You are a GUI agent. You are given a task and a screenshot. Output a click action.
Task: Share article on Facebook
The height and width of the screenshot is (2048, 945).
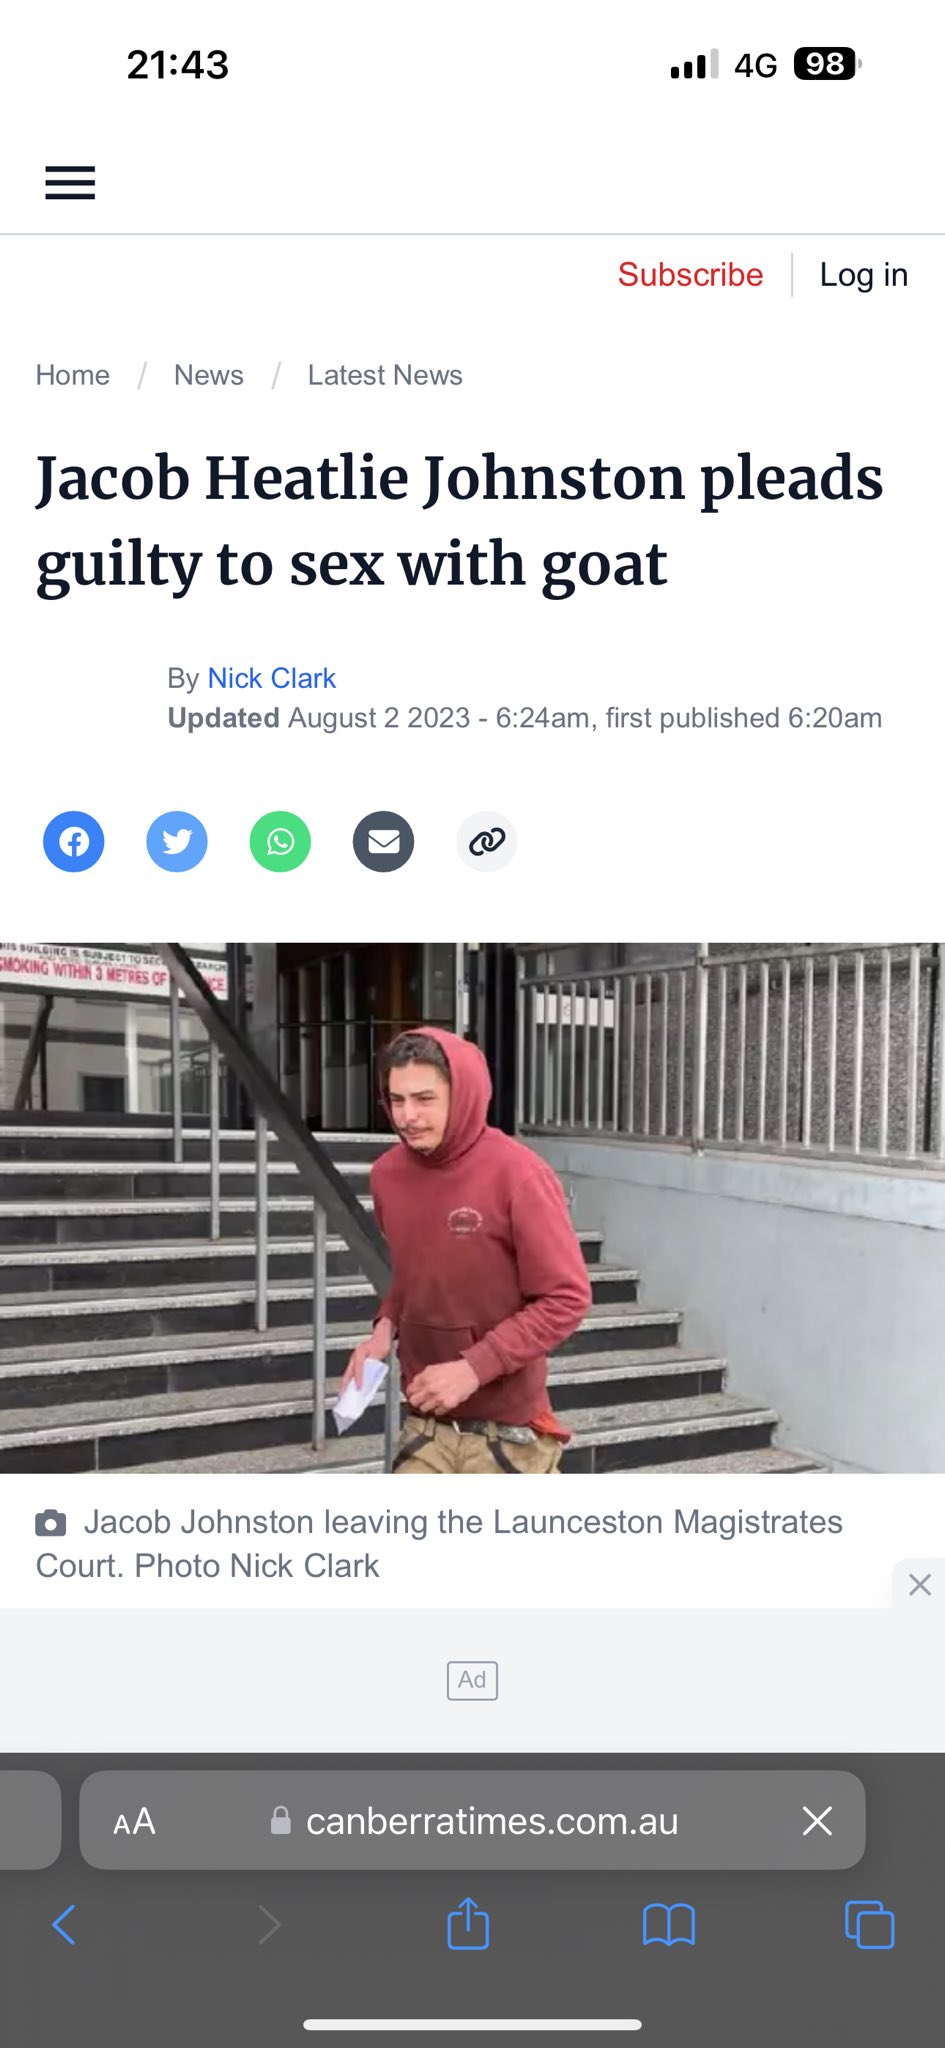[x=73, y=842]
